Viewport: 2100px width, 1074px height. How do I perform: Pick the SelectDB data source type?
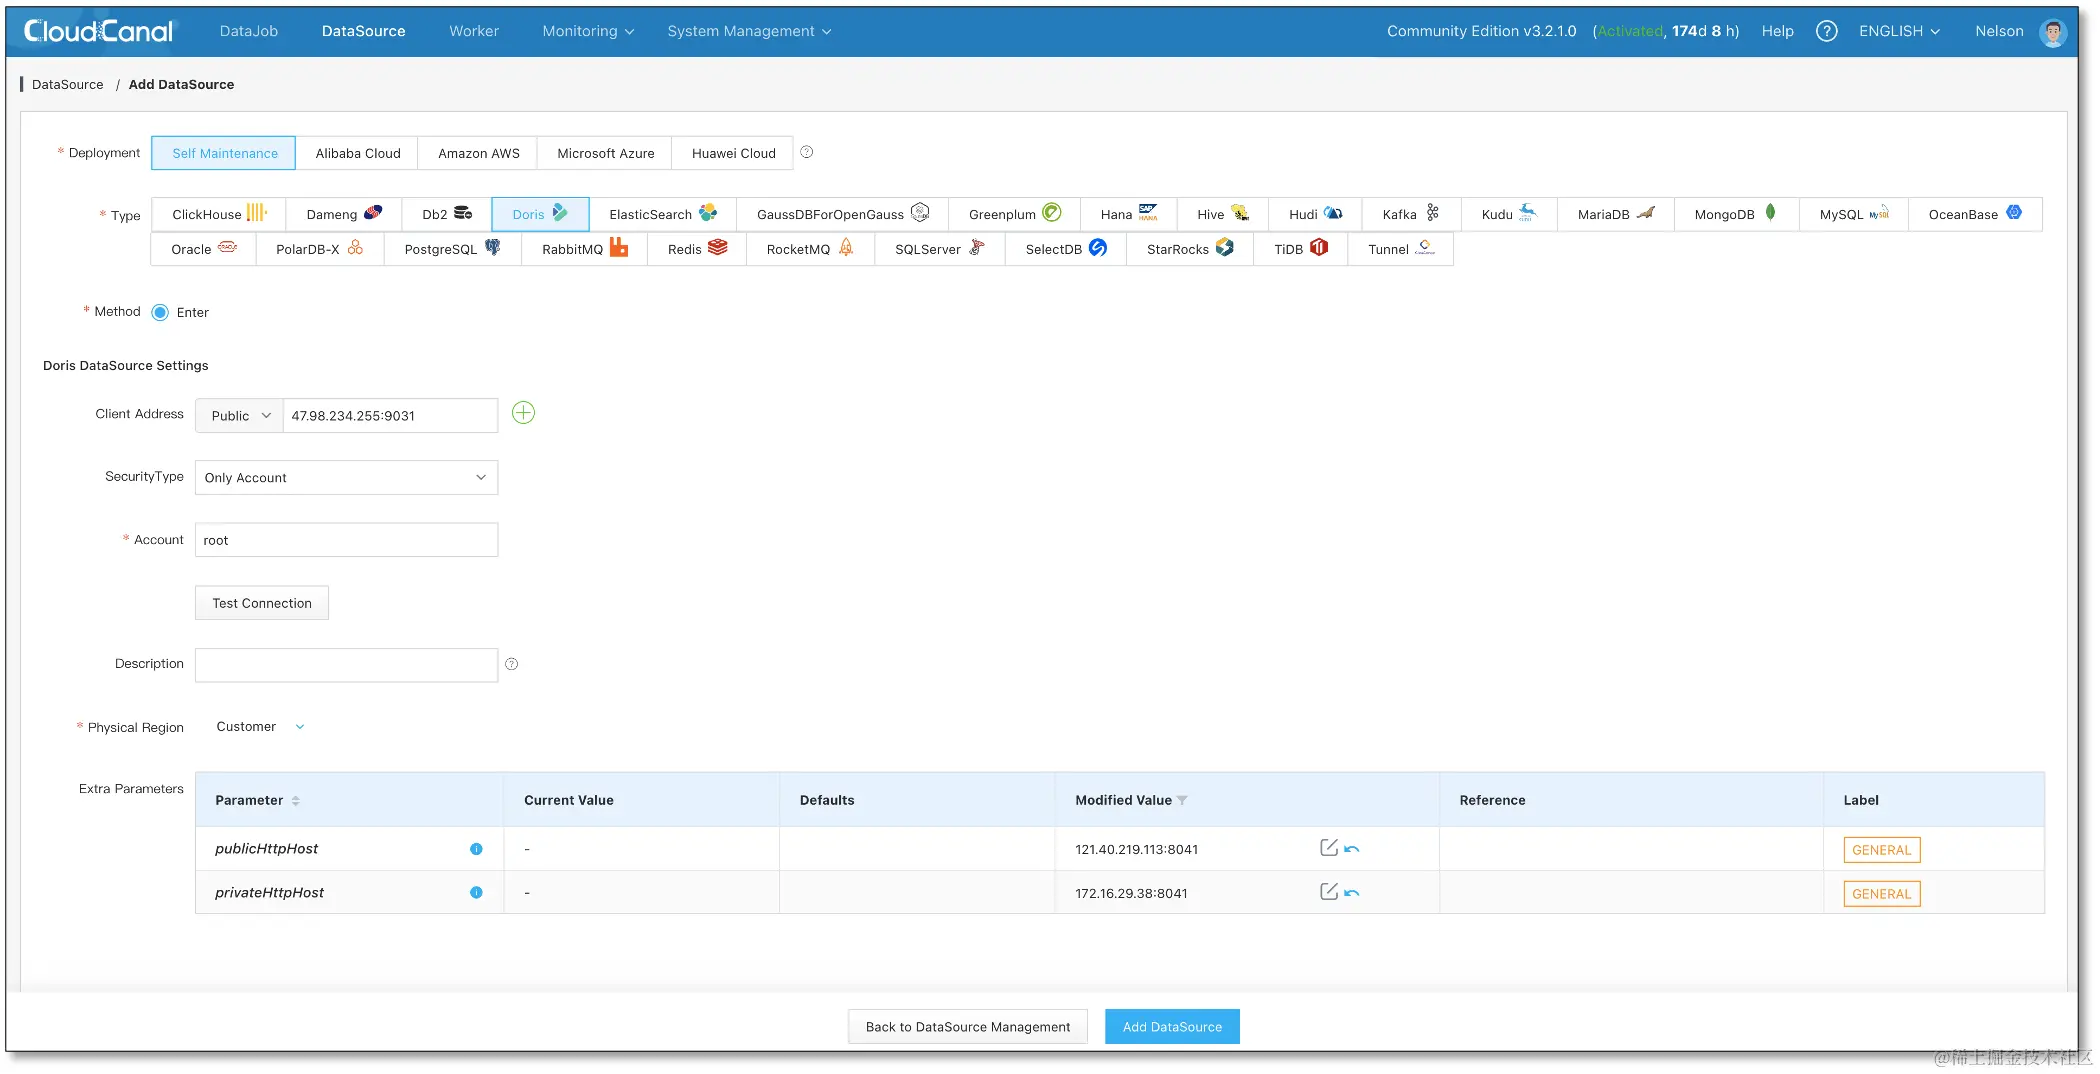(1066, 249)
